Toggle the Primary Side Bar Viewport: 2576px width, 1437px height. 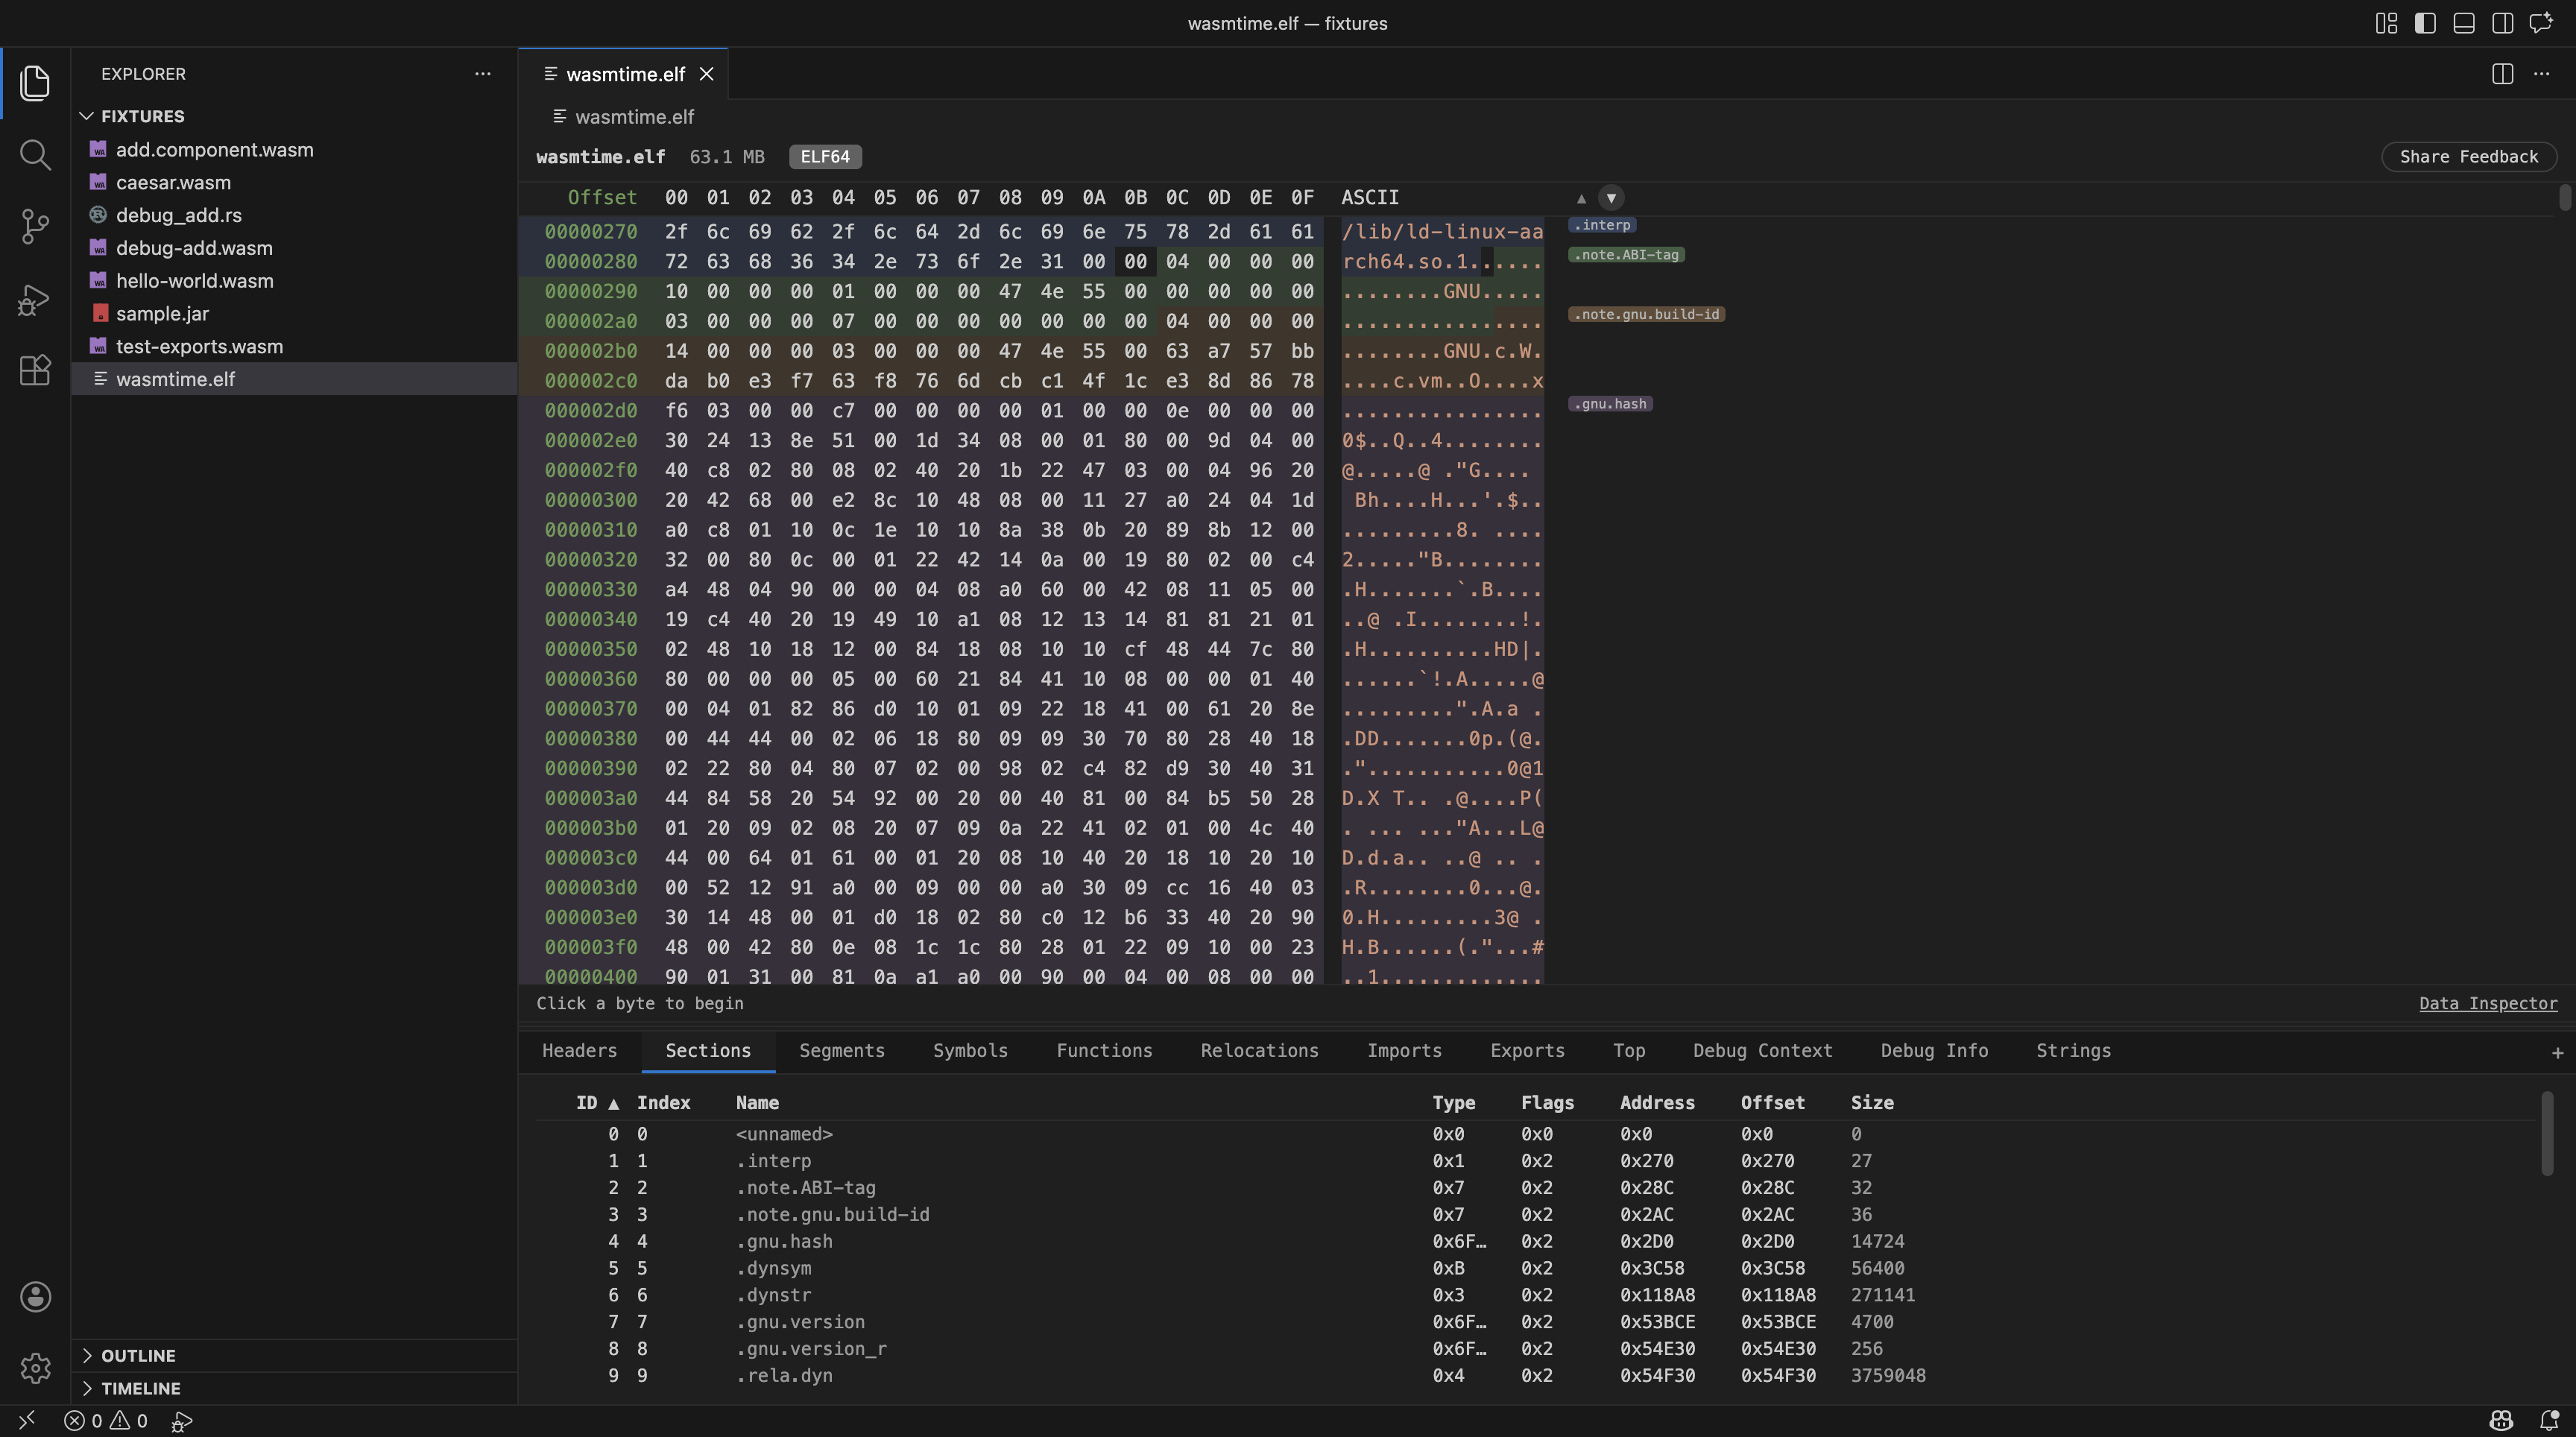[x=2425, y=23]
